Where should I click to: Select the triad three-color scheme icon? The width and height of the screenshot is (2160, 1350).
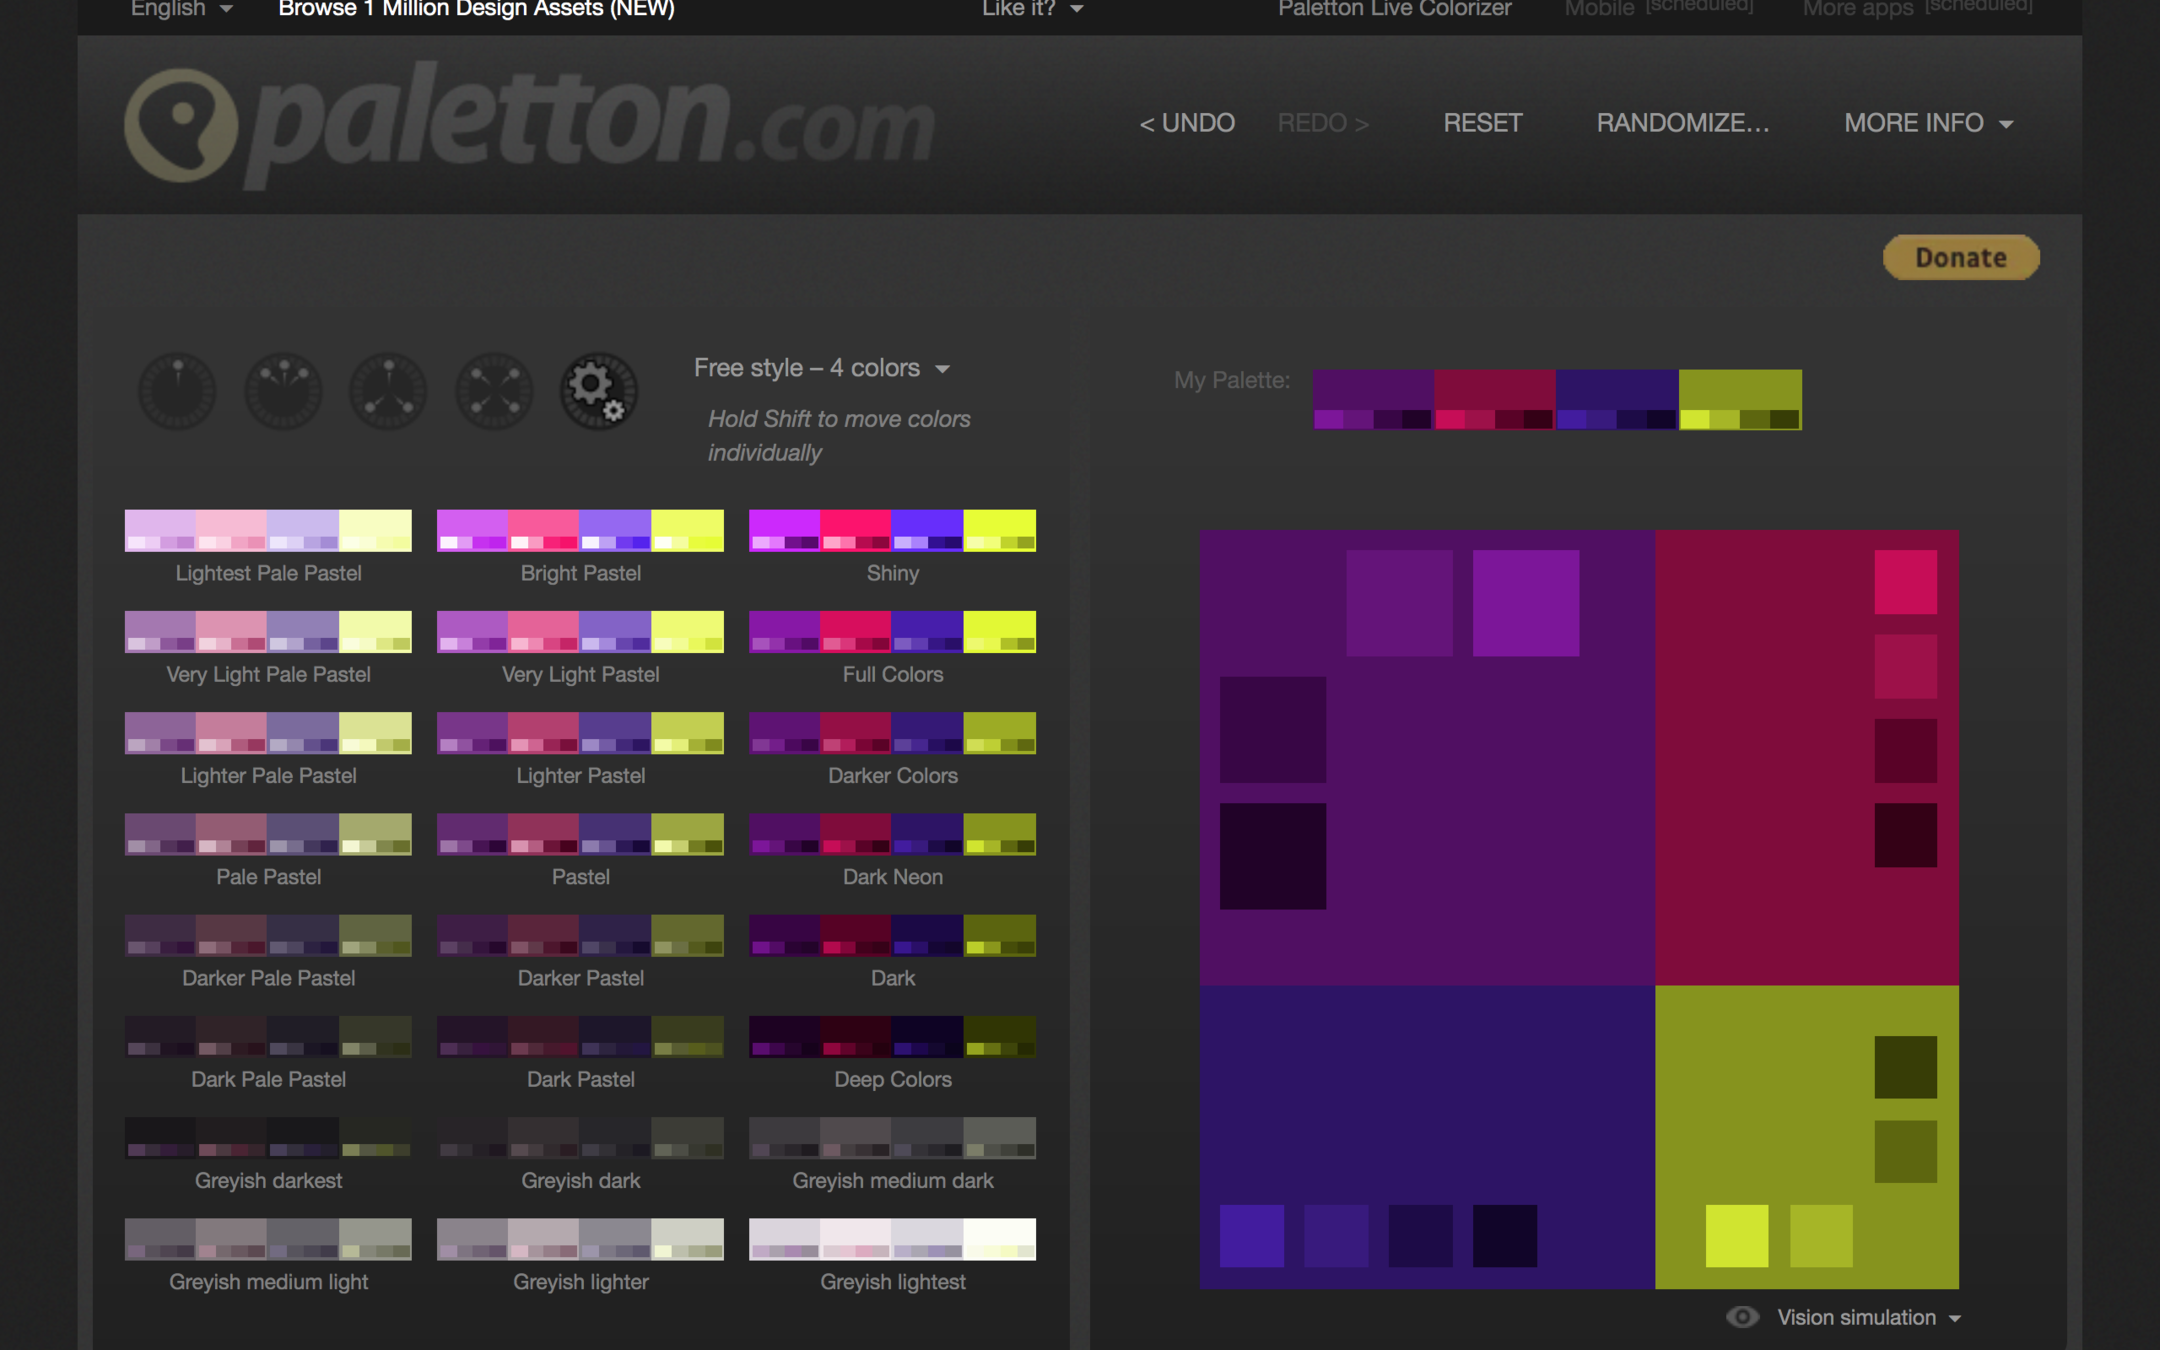388,391
